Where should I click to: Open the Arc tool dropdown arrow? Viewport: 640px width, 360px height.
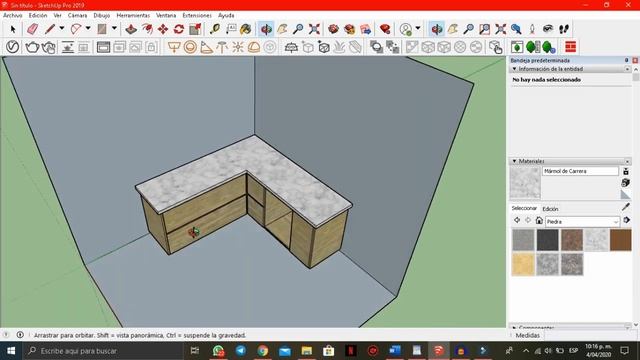pos(88,29)
